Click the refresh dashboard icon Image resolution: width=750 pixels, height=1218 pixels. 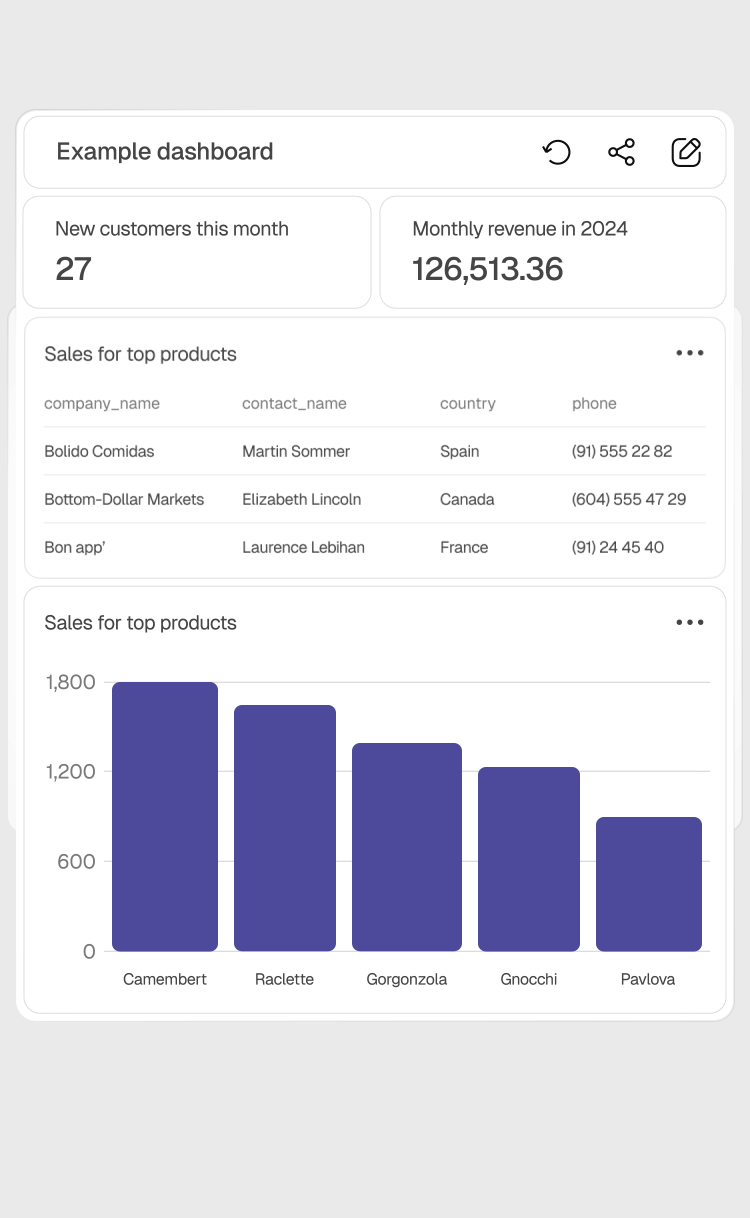pyautogui.click(x=557, y=152)
